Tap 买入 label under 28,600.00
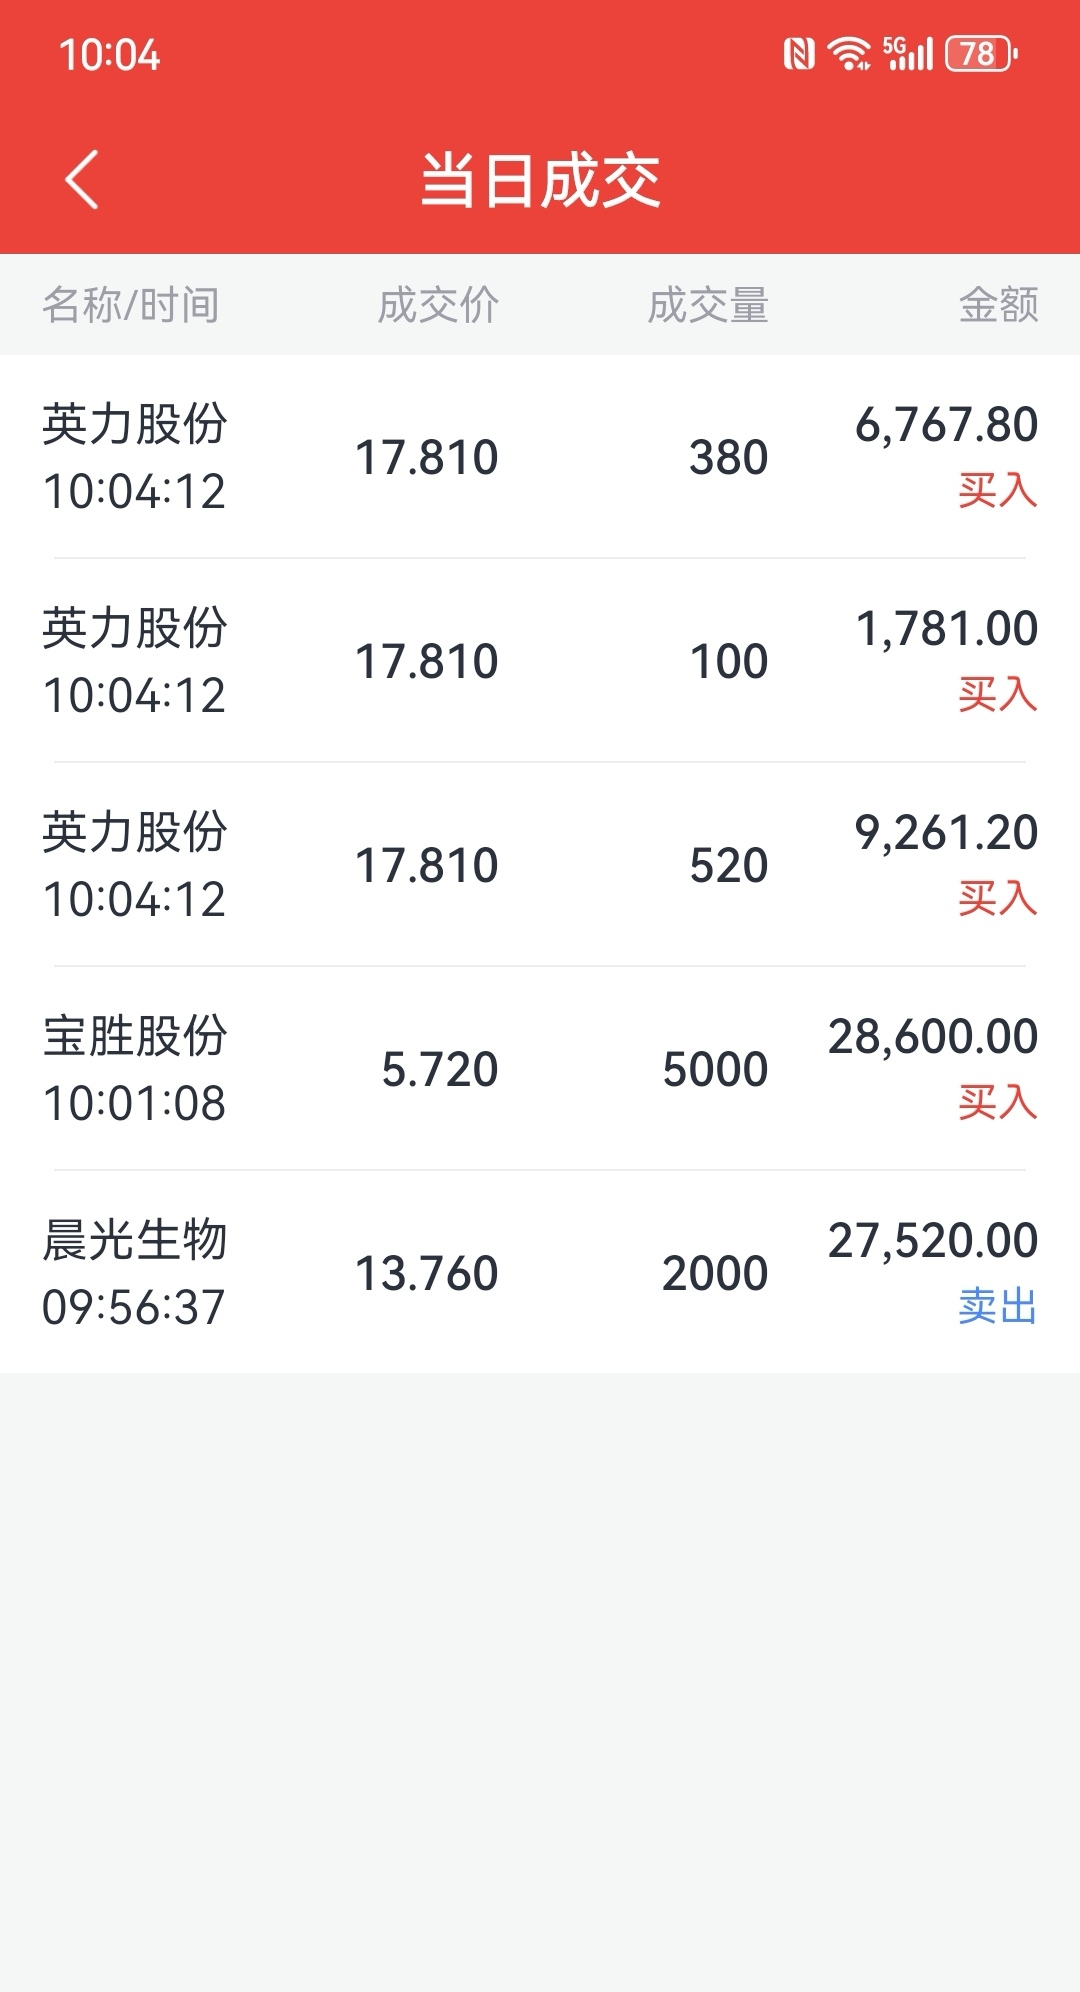The width and height of the screenshot is (1080, 1992). click(x=998, y=1102)
